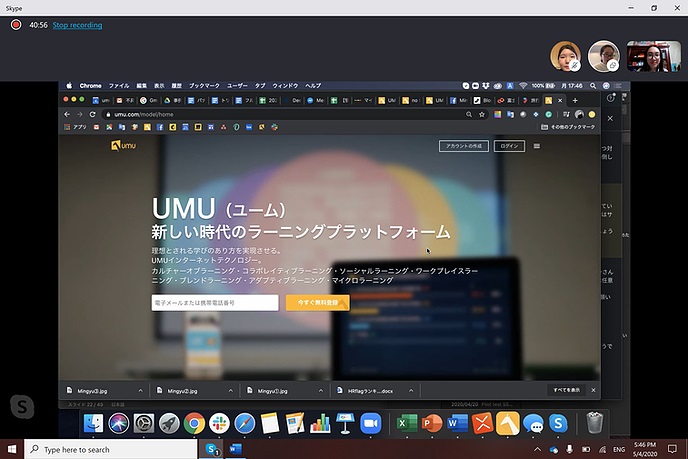Open the 履歴 menu

(176, 86)
